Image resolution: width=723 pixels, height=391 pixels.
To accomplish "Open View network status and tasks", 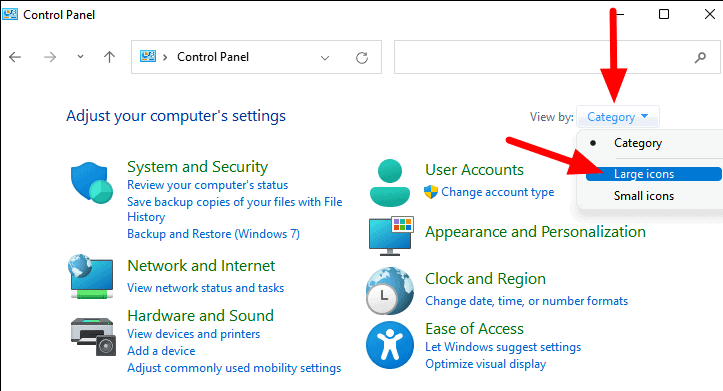I will coord(206,288).
